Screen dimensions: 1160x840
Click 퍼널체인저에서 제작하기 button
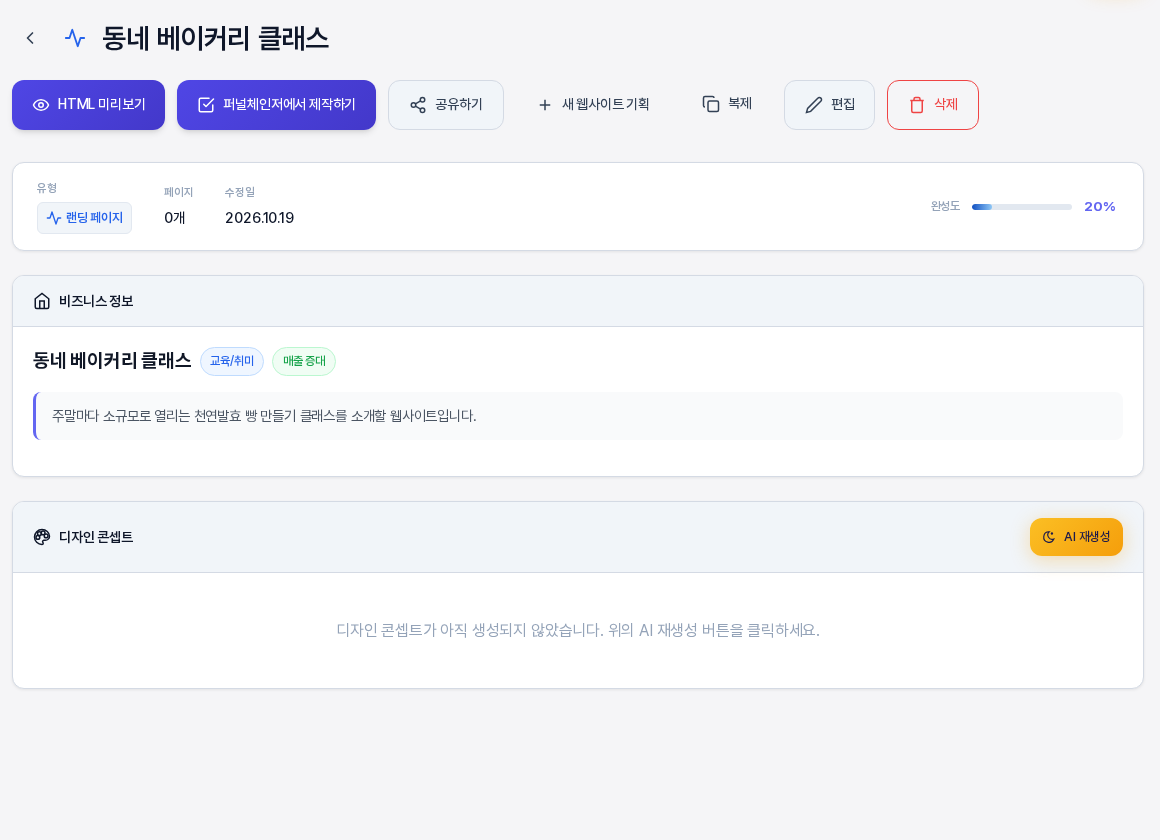click(x=276, y=105)
